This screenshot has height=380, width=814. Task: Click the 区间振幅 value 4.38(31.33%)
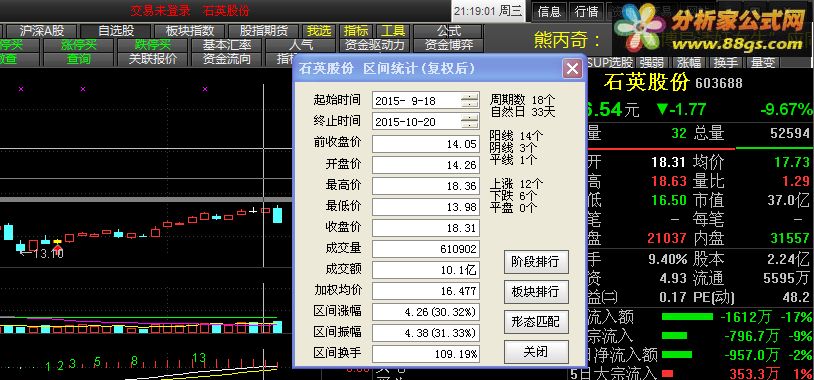426,333
